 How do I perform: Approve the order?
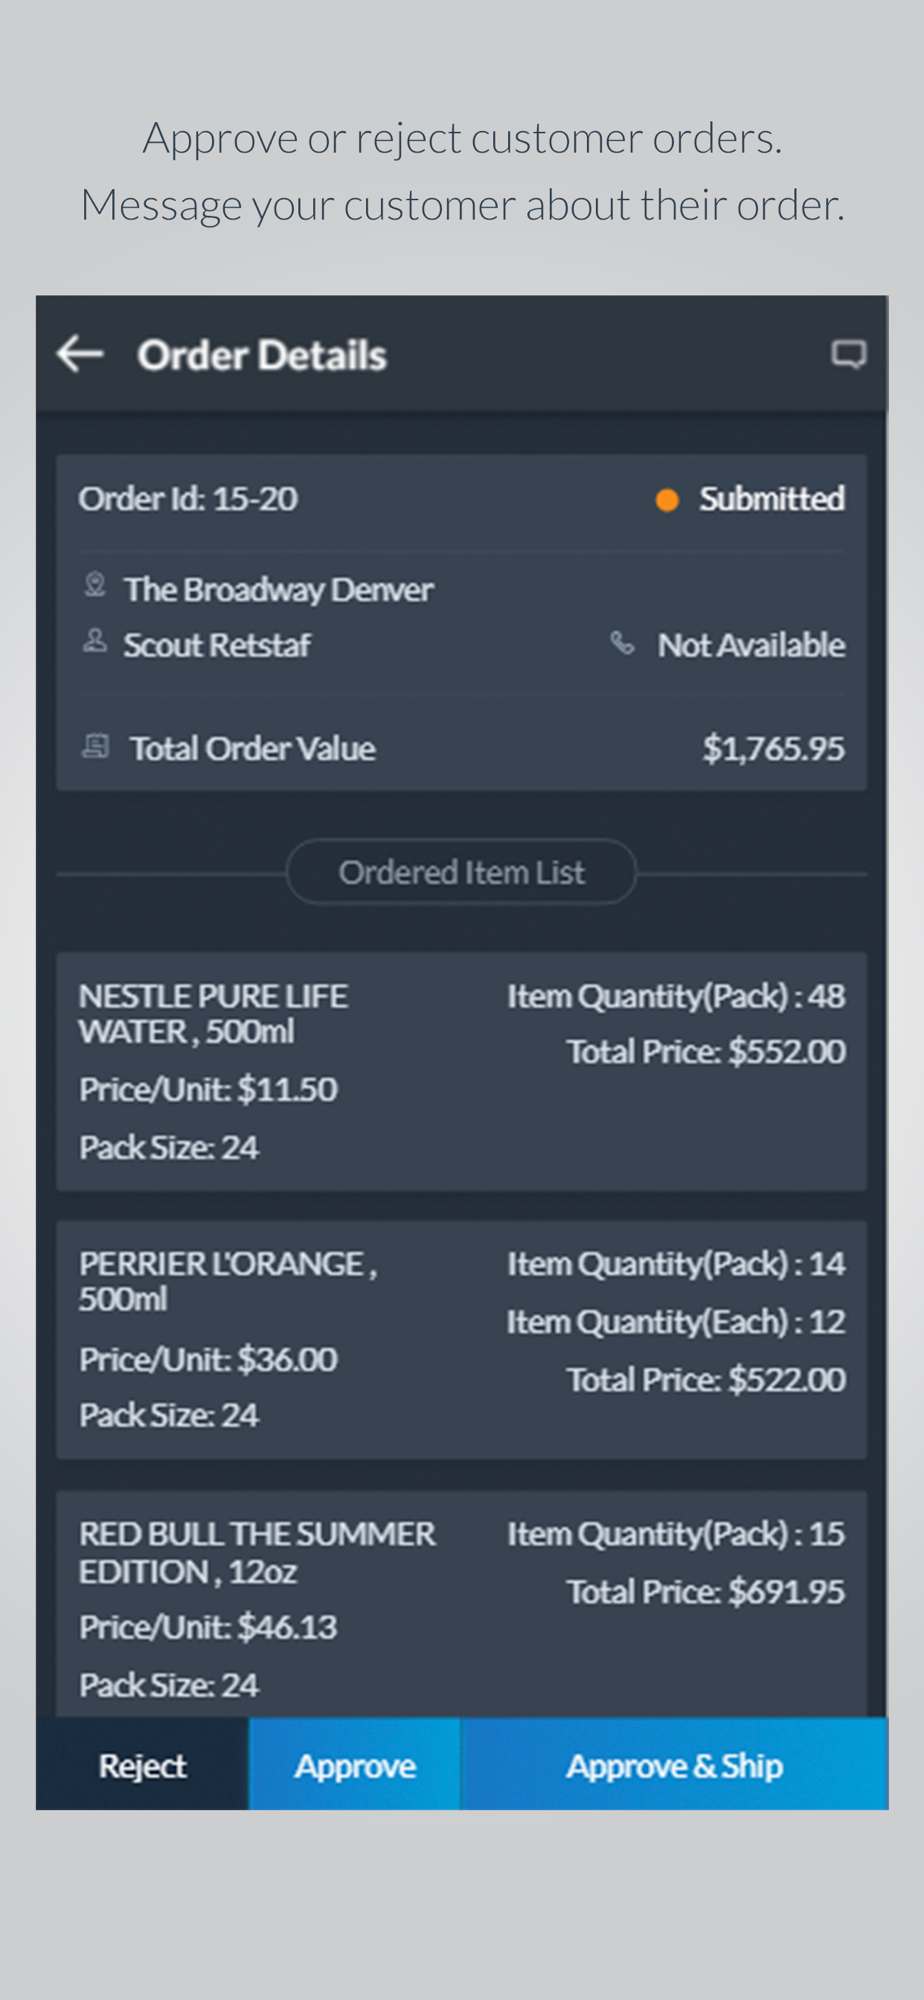tap(355, 1765)
